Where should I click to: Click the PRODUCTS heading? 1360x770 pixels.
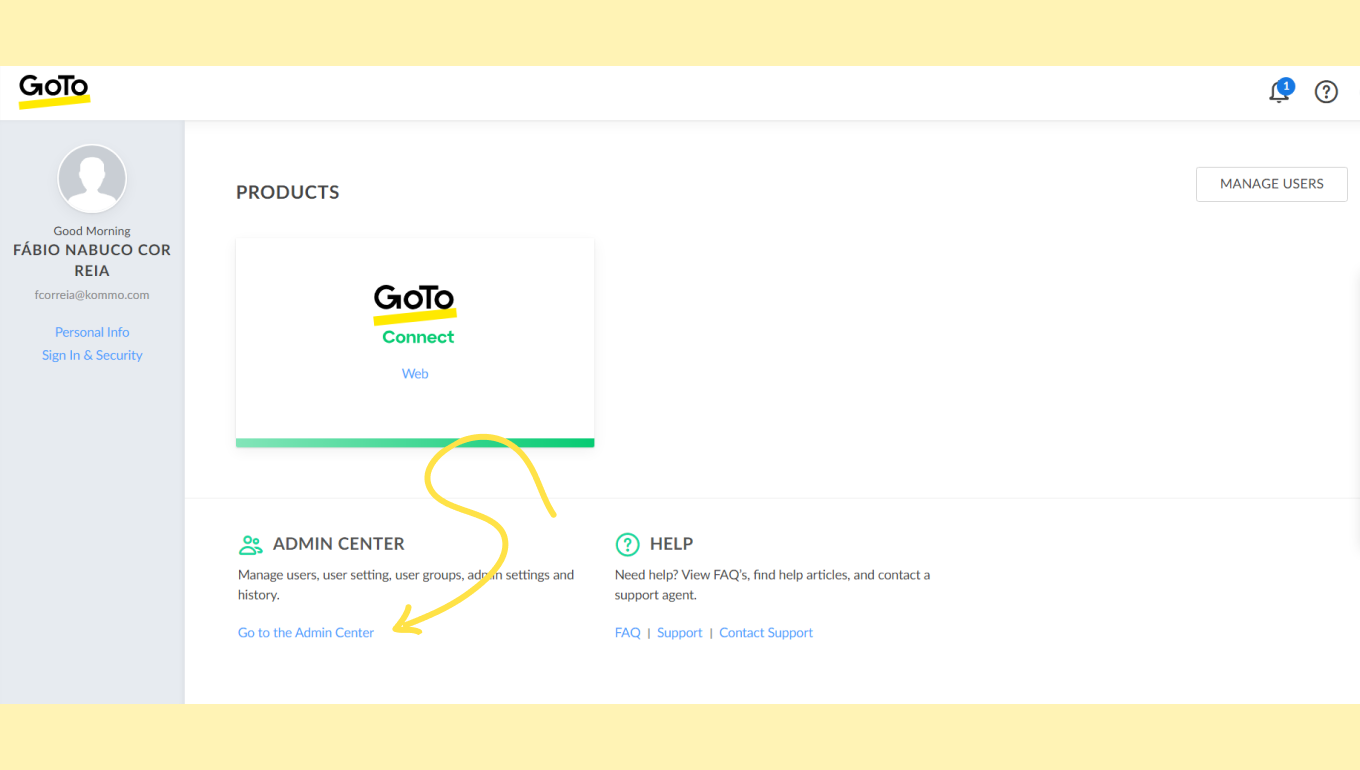click(x=288, y=192)
